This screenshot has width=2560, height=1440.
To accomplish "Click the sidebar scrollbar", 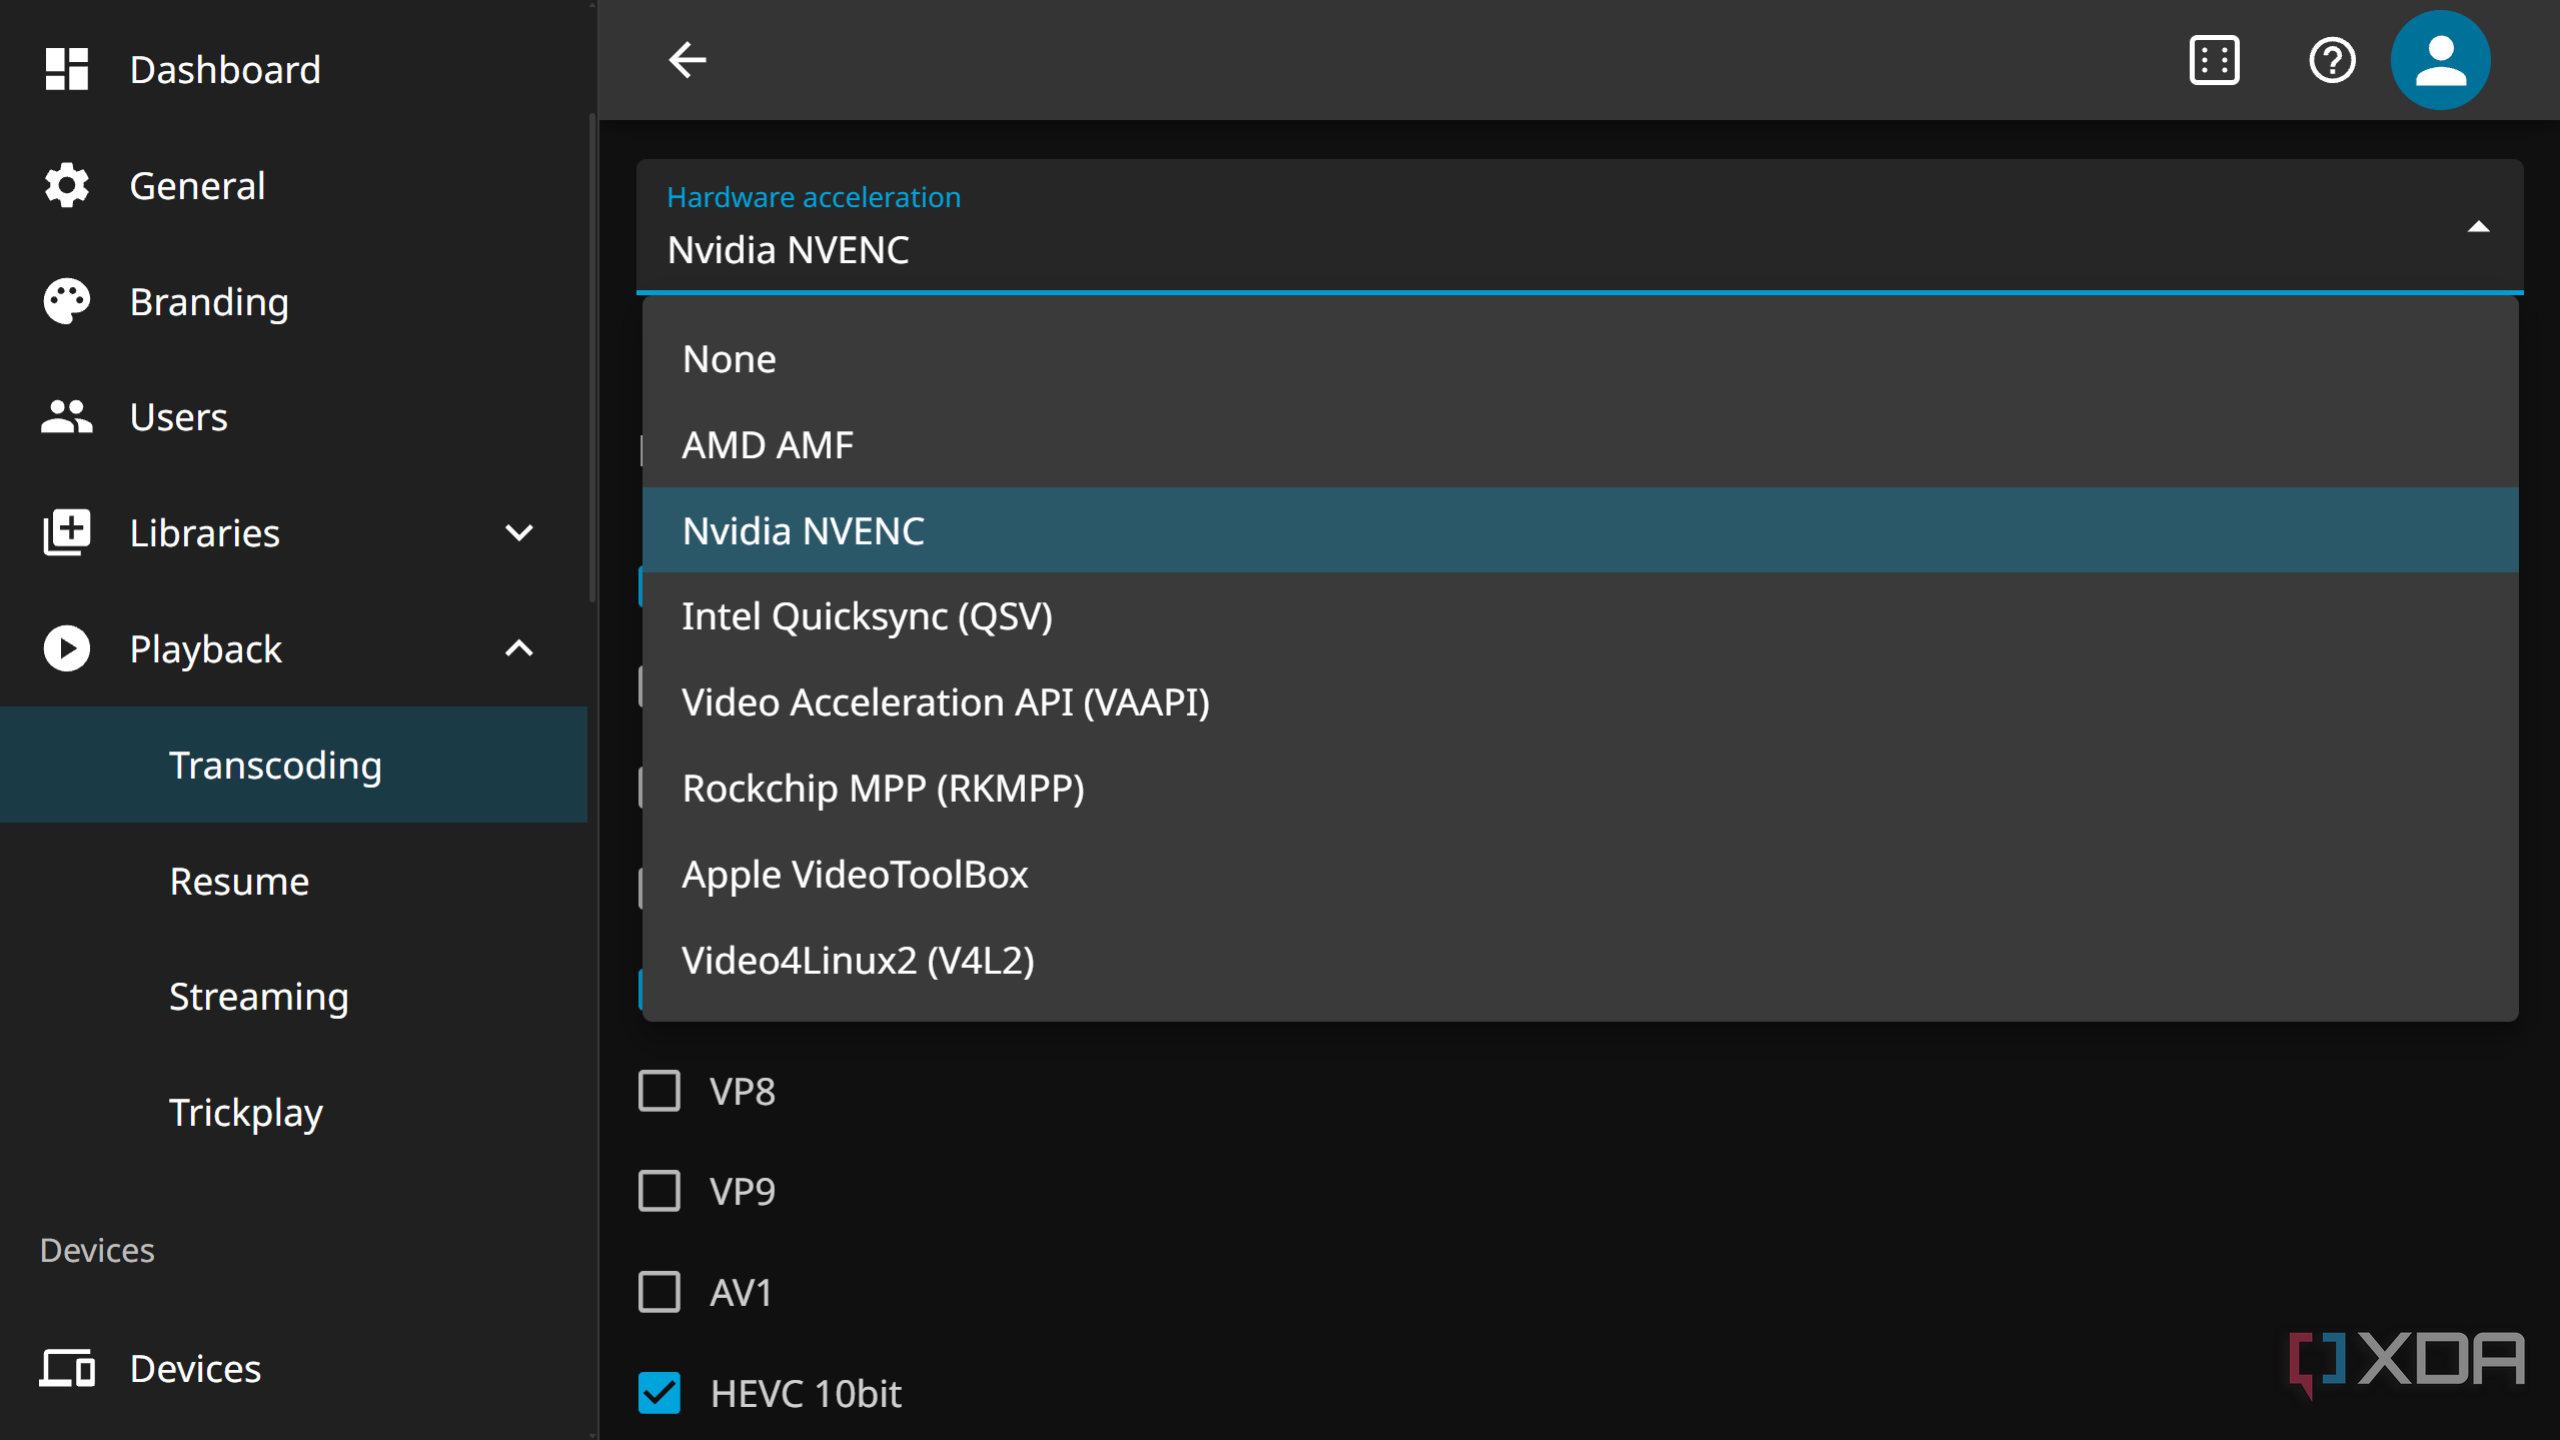I will pyautogui.click(x=592, y=360).
